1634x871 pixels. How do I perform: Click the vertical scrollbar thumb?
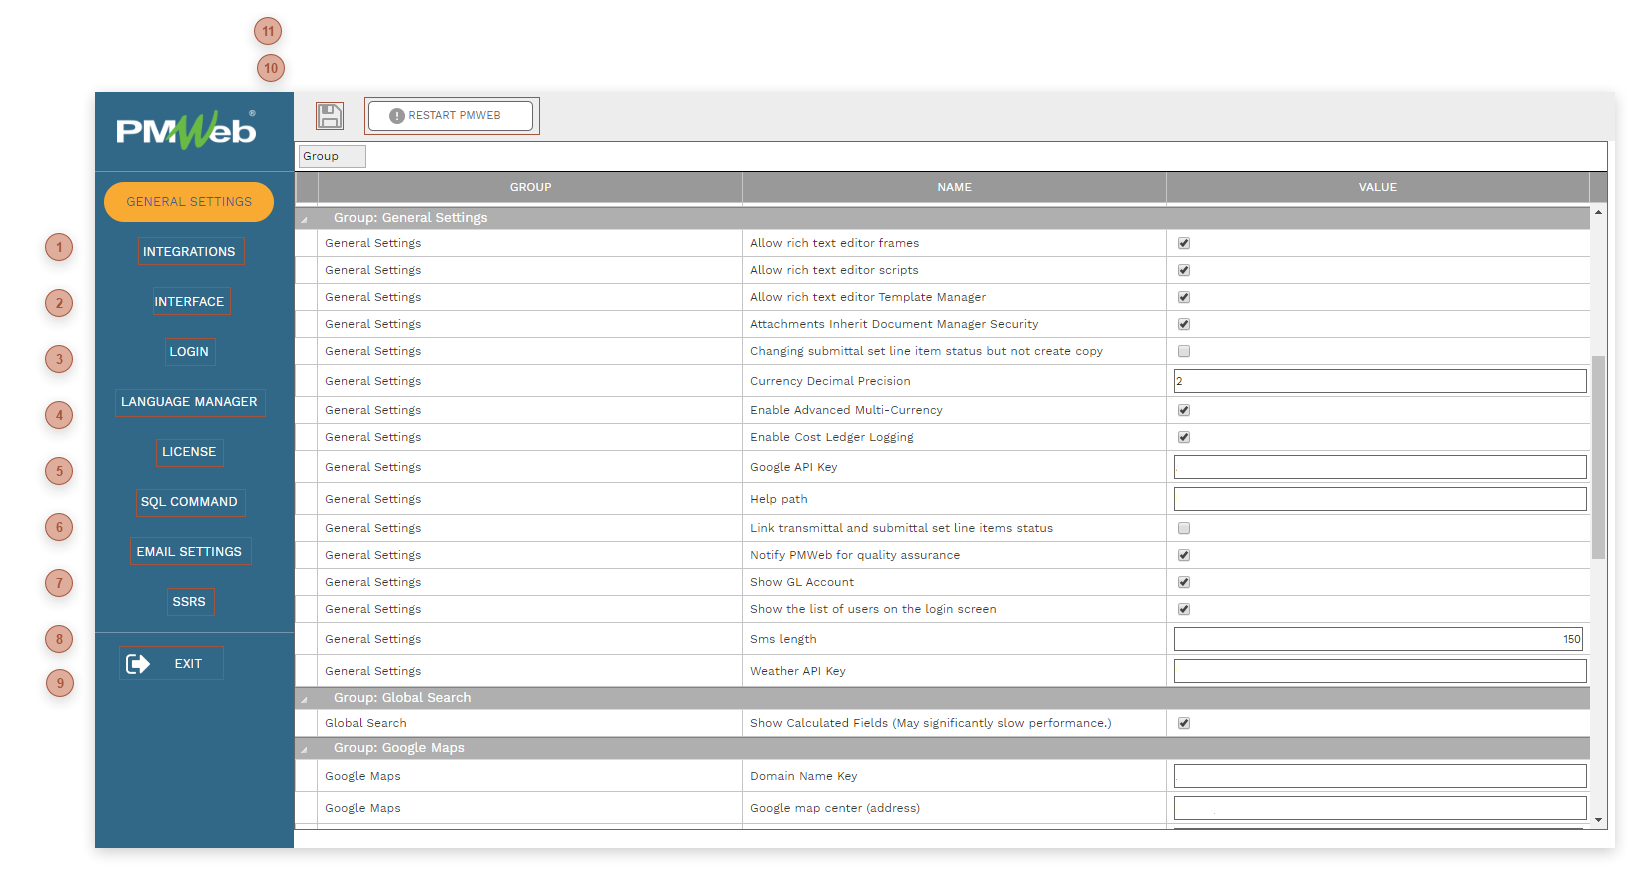[1598, 457]
